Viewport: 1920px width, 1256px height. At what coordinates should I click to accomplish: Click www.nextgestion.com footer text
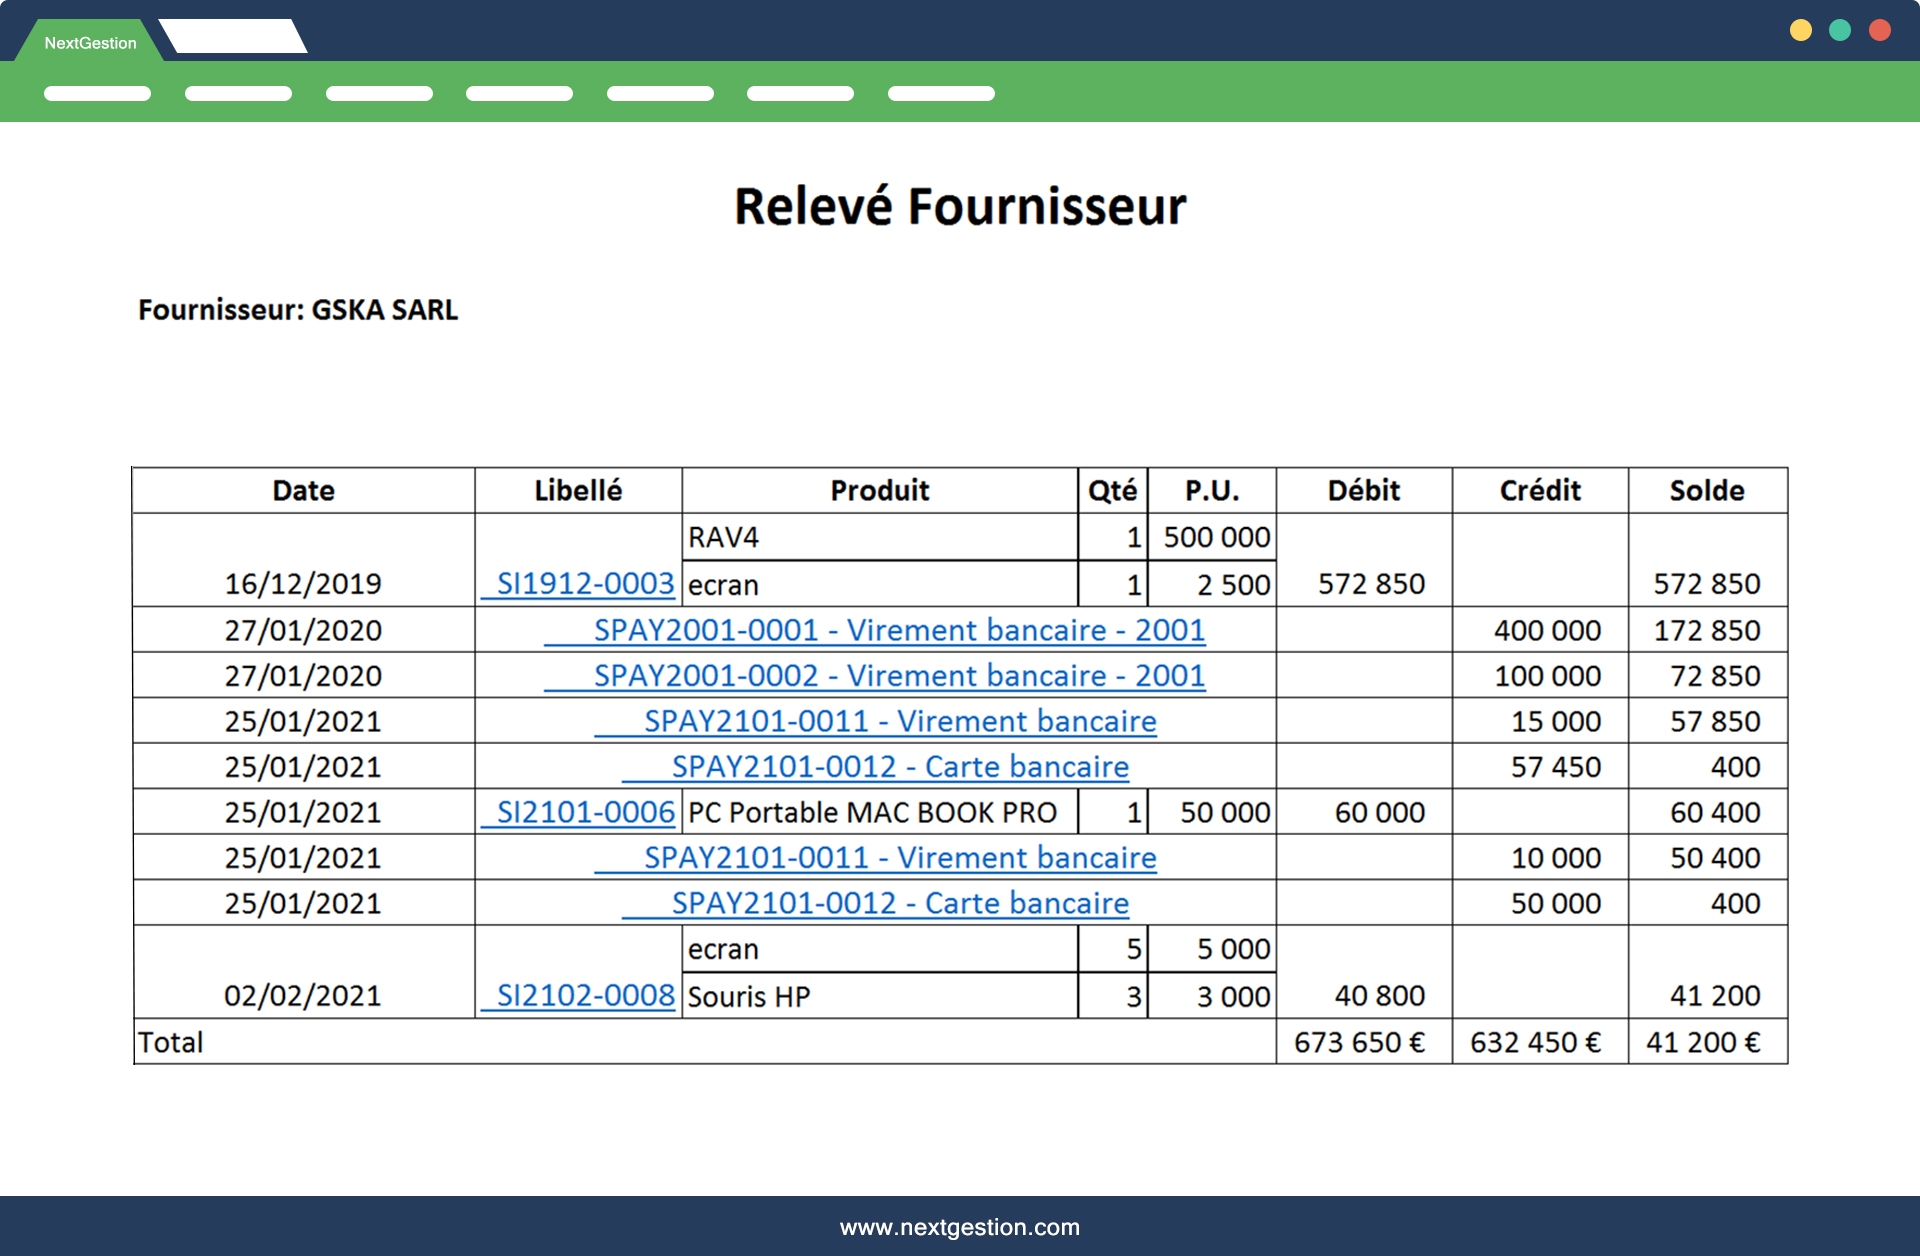[x=959, y=1227]
